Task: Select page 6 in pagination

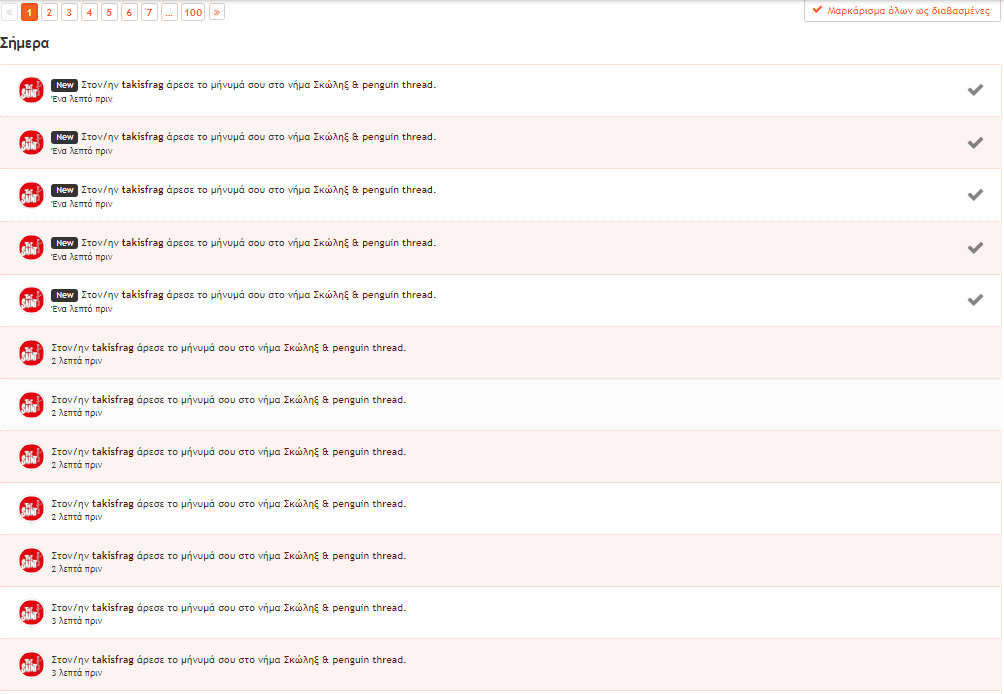Action: pos(129,12)
